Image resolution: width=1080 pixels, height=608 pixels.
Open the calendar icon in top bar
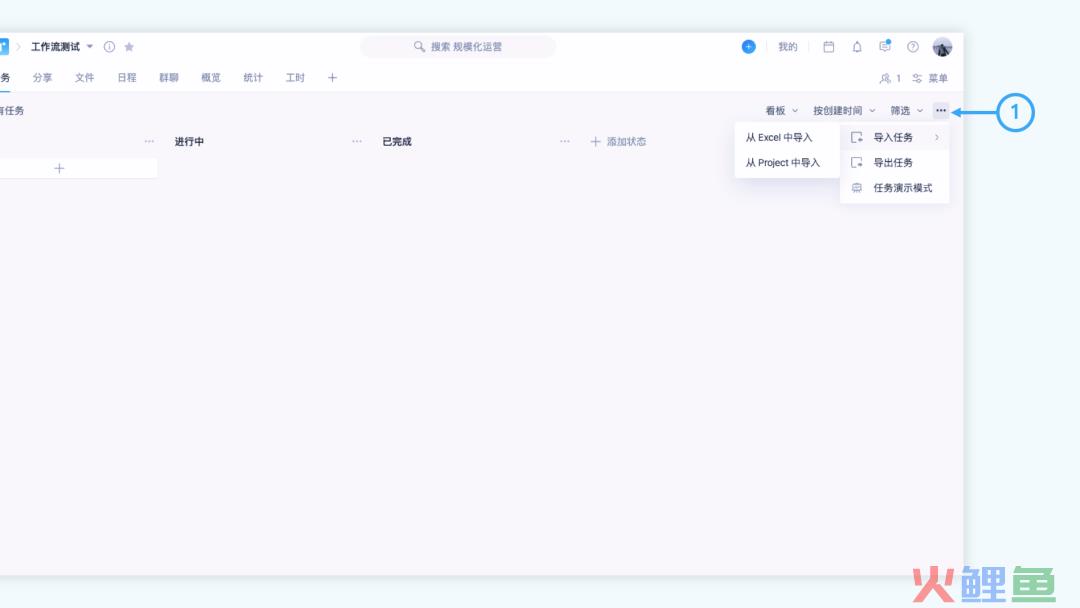tap(829, 47)
